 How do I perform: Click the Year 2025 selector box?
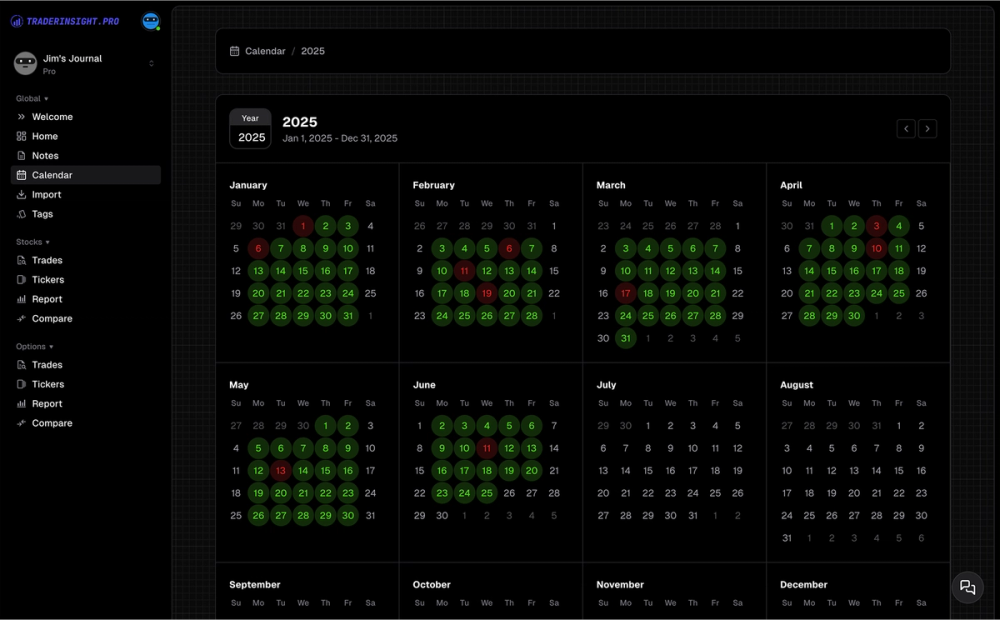point(250,128)
